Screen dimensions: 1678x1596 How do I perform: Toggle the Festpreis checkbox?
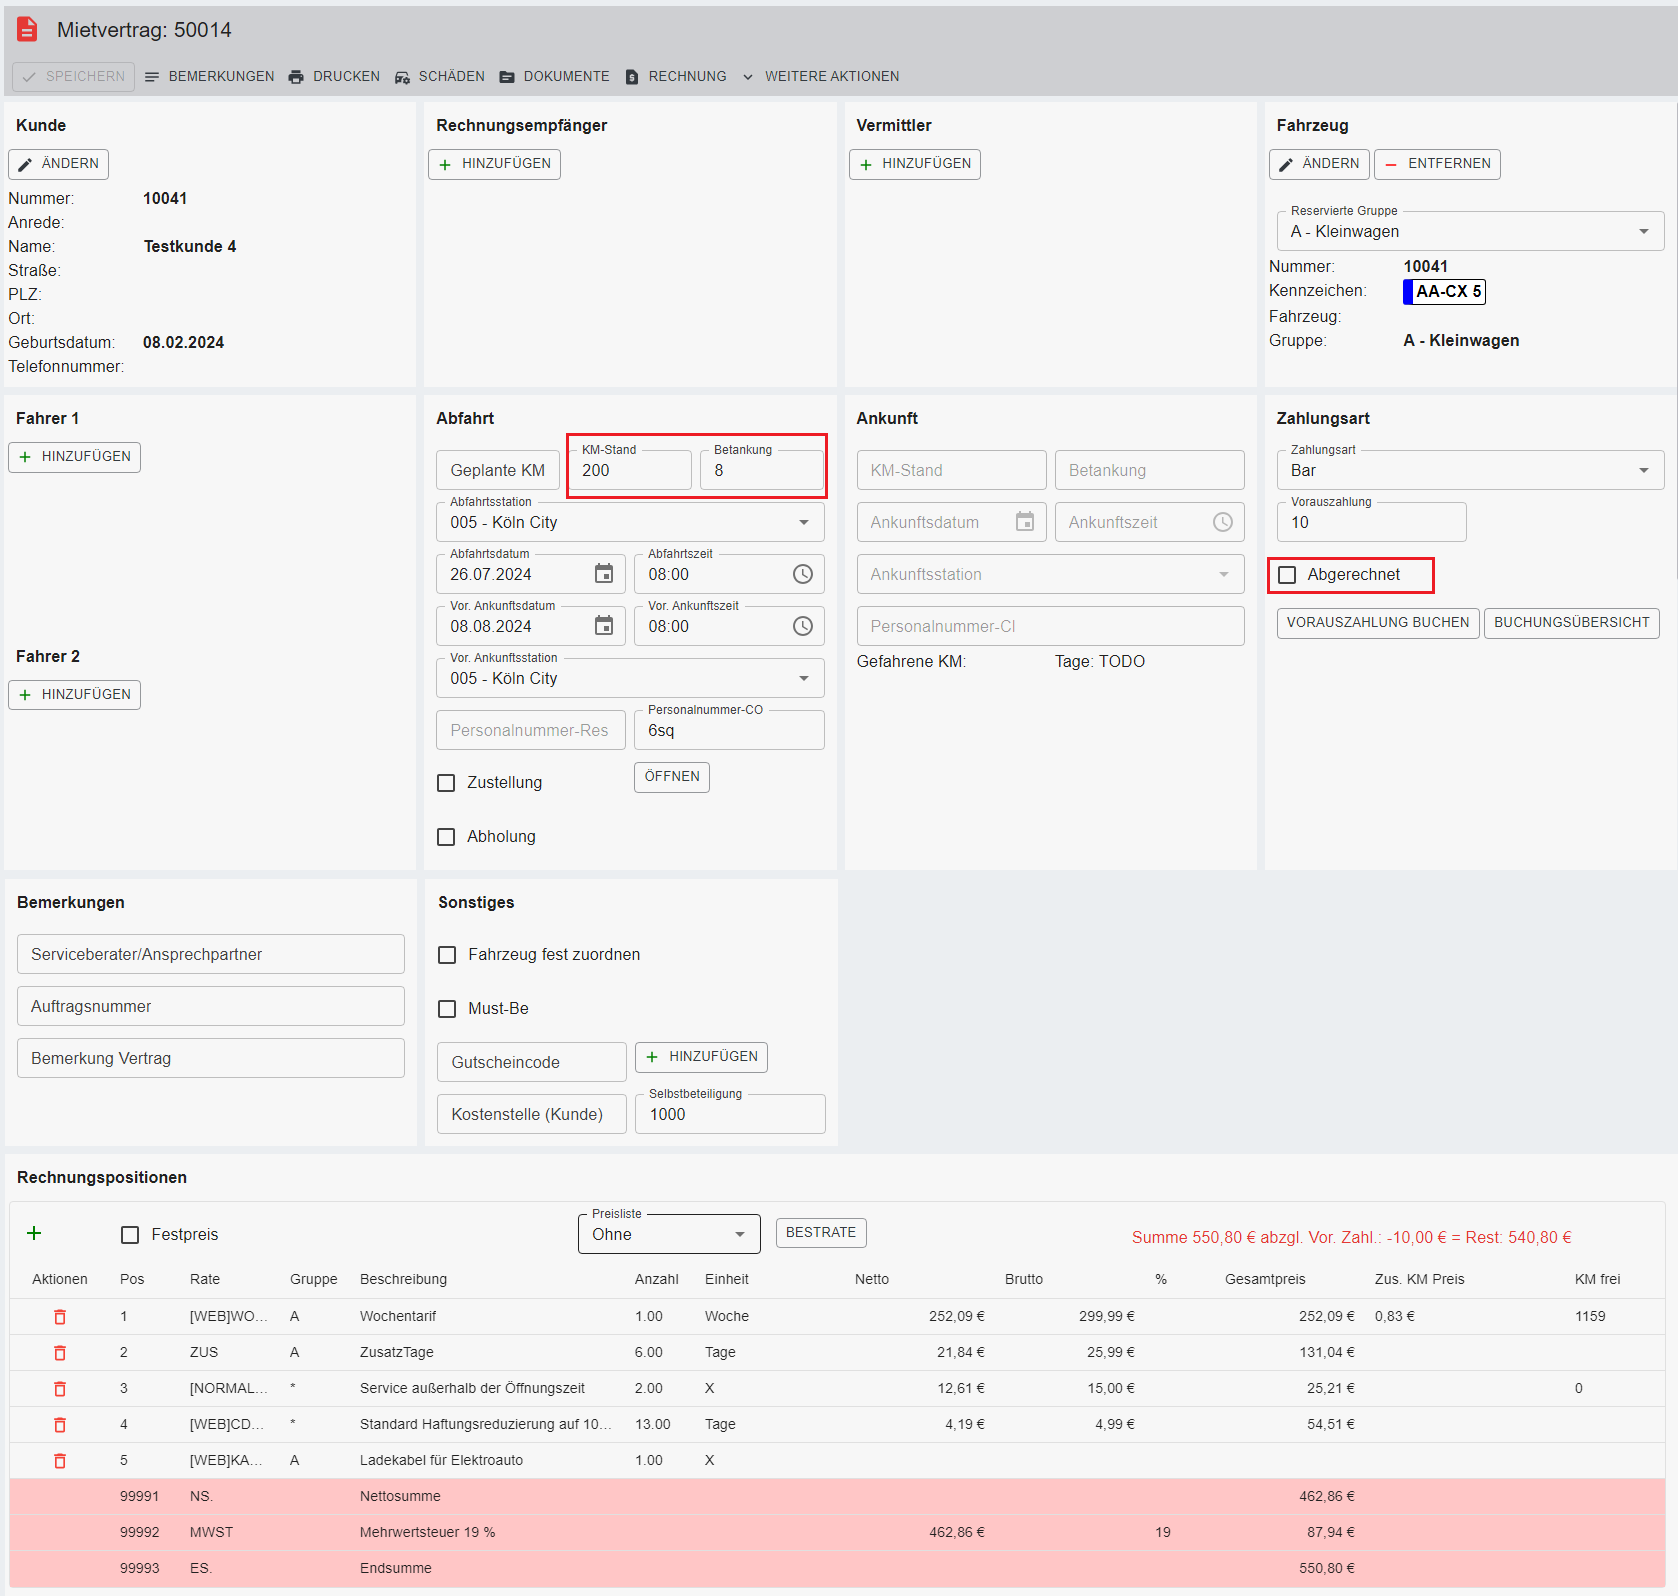pos(130,1235)
